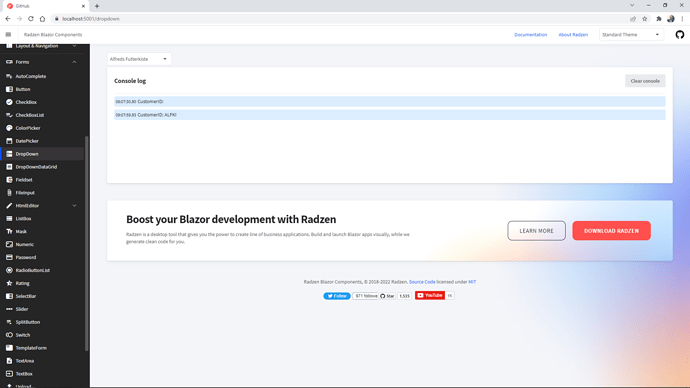690x388 pixels.
Task: Click the Console log heading
Action: [130, 81]
